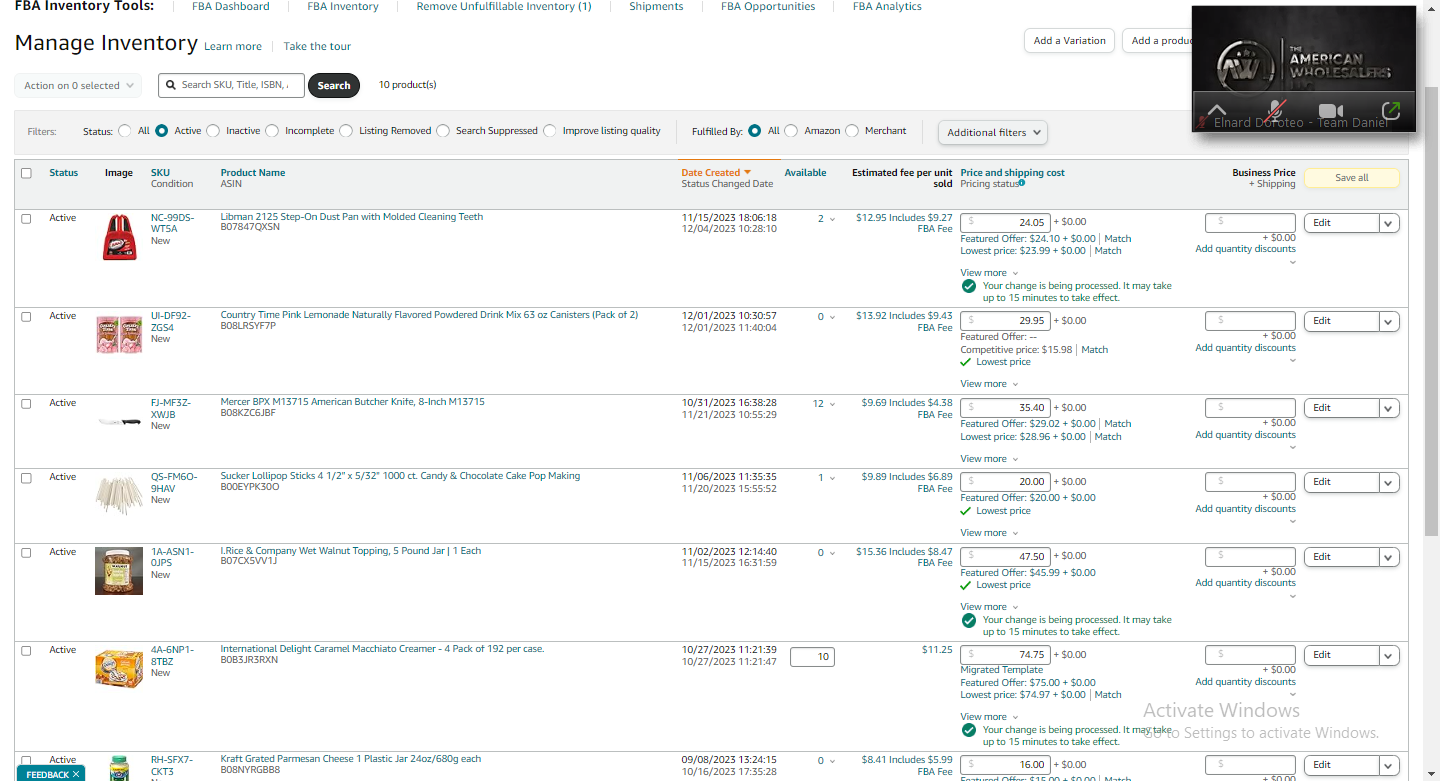Select Improve listing quality filter
Viewport: 1440px width, 781px height.
pos(549,131)
